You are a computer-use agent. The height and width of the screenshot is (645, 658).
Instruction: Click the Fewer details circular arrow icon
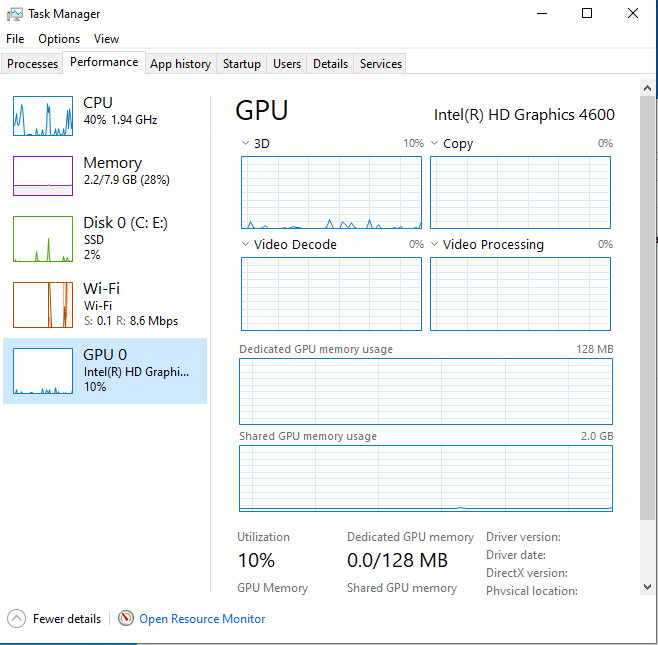[16, 618]
